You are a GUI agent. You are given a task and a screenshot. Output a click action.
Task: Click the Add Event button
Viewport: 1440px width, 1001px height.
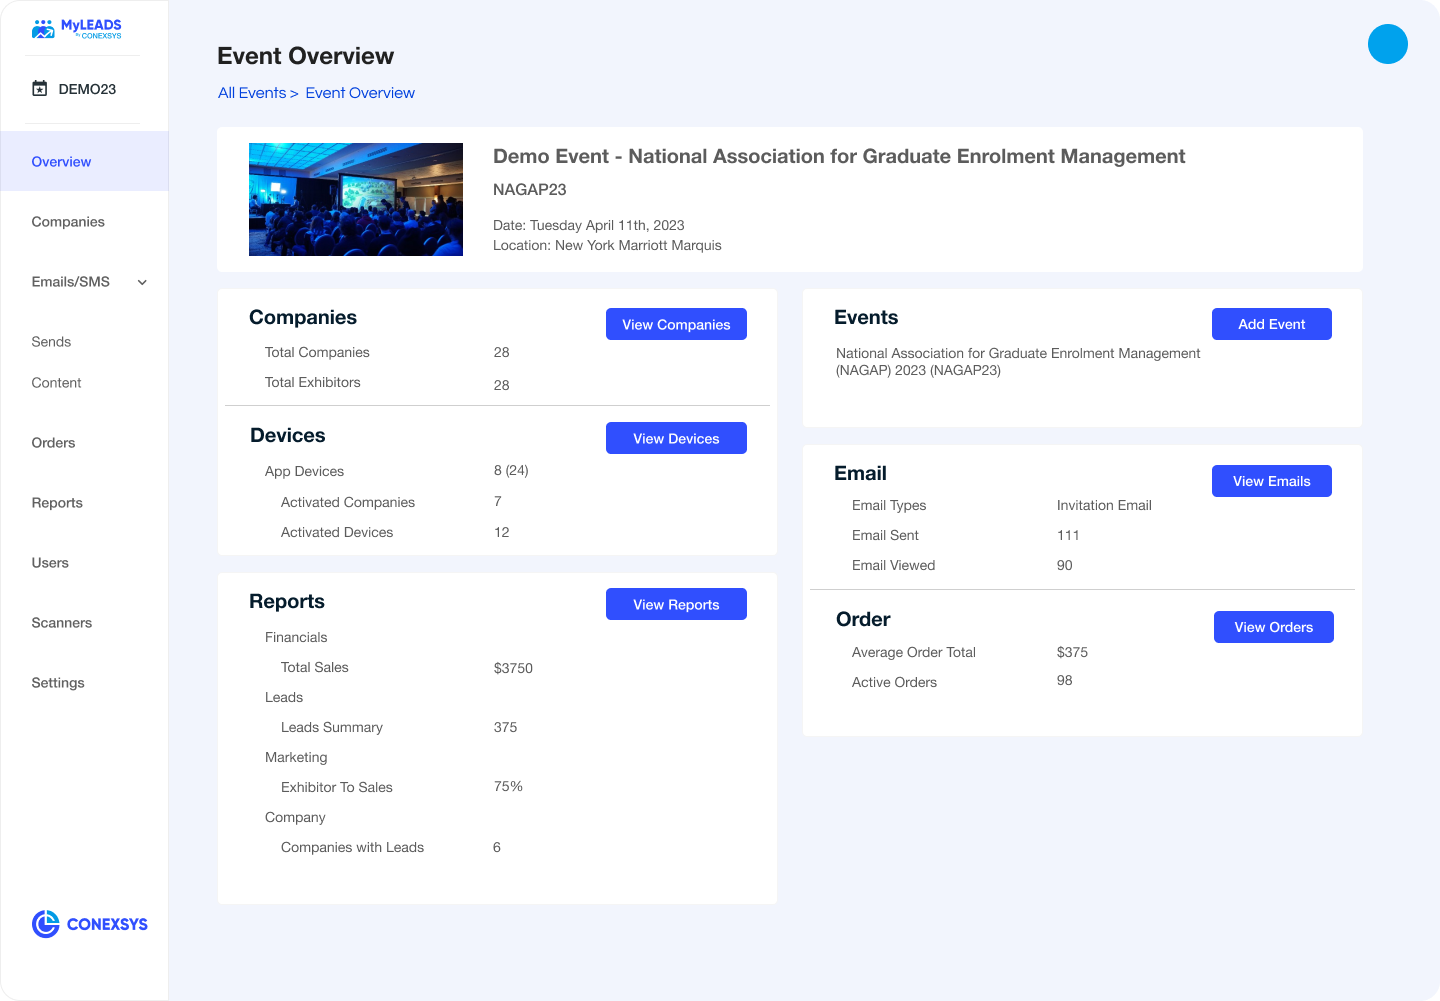(1272, 324)
